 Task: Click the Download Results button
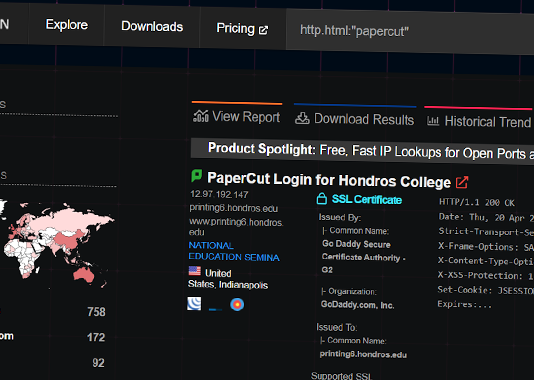[354, 119]
